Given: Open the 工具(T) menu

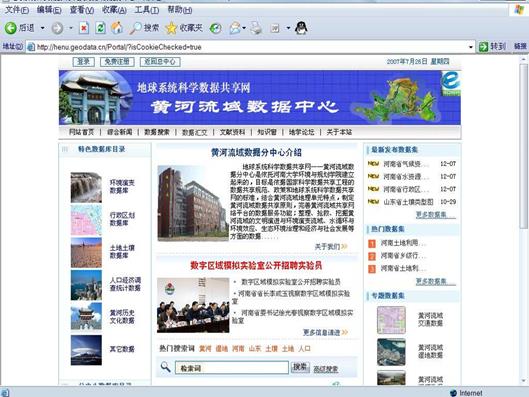Looking at the screenshot, I should [147, 10].
